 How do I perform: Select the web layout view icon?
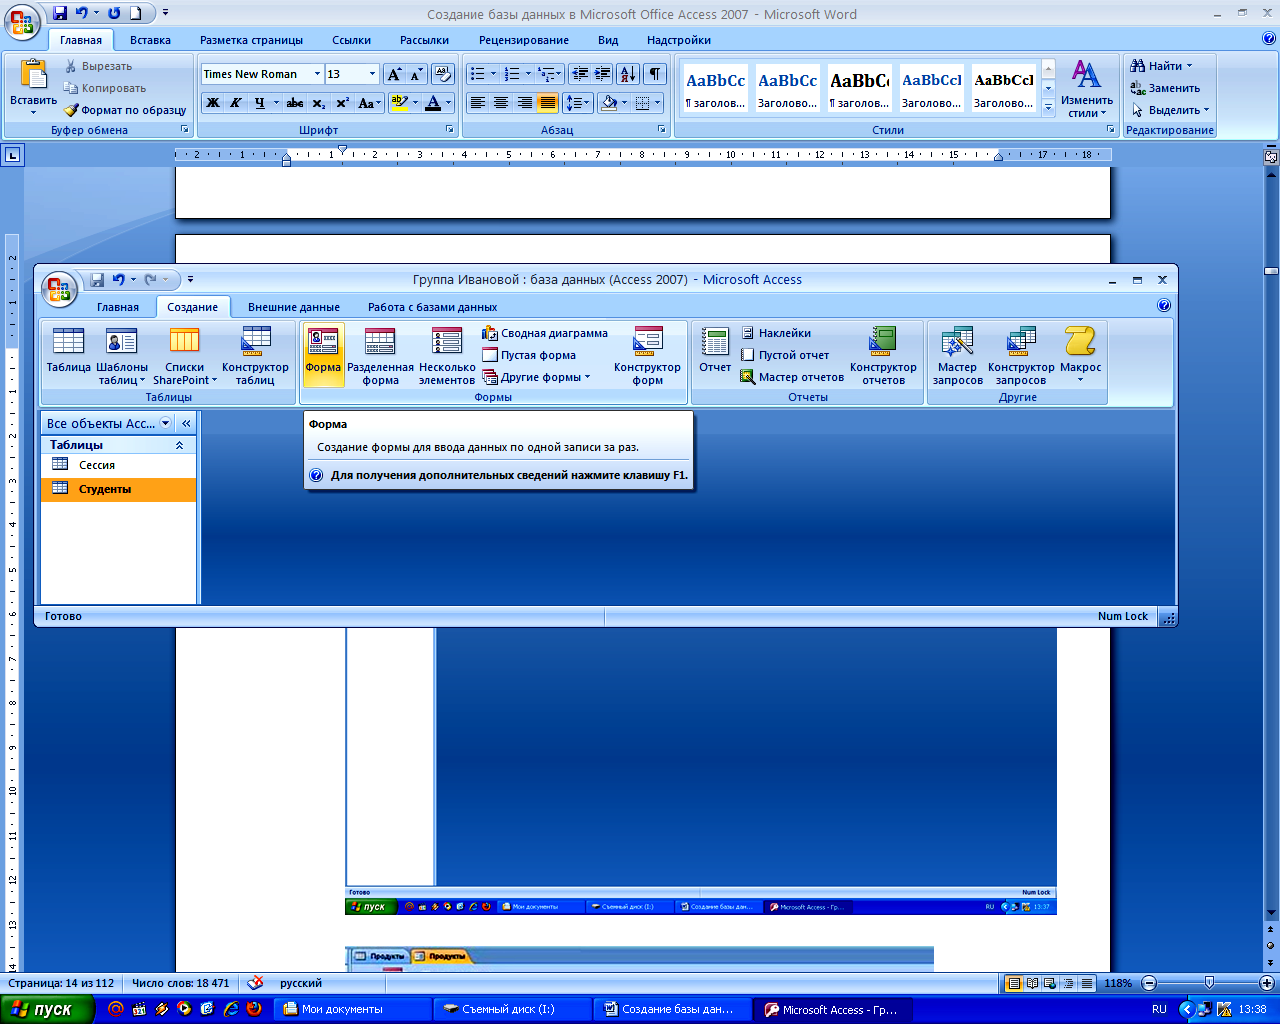click(x=1050, y=983)
